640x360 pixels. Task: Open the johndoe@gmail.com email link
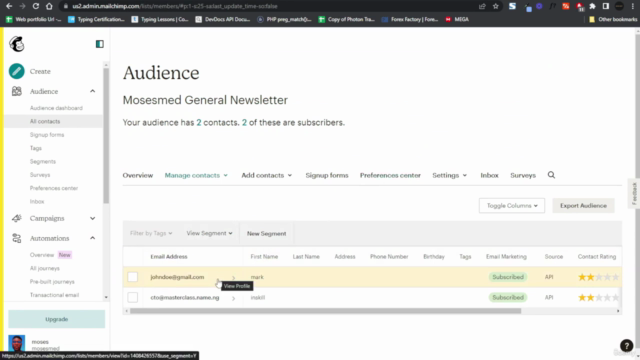tap(177, 277)
